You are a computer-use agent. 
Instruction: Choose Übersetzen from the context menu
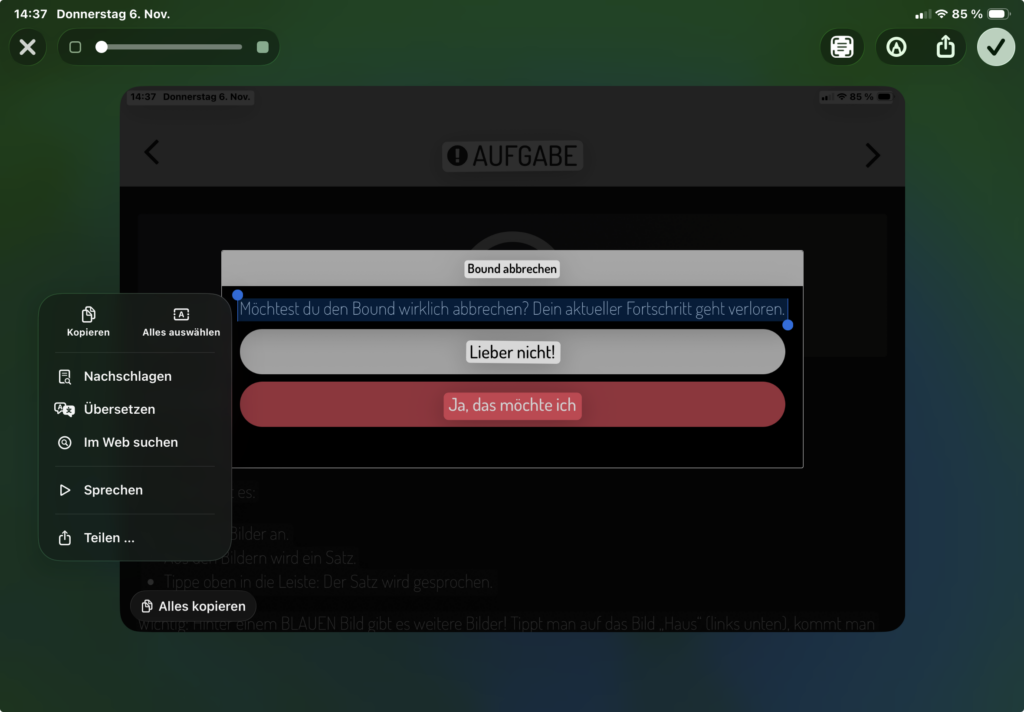point(119,409)
